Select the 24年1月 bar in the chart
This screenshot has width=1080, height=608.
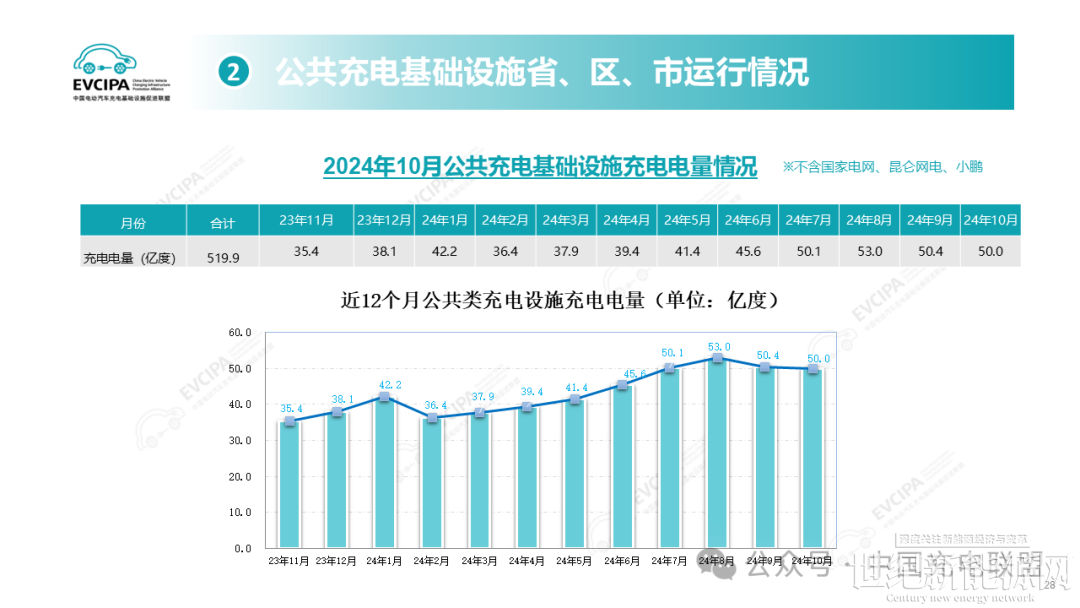click(x=384, y=472)
